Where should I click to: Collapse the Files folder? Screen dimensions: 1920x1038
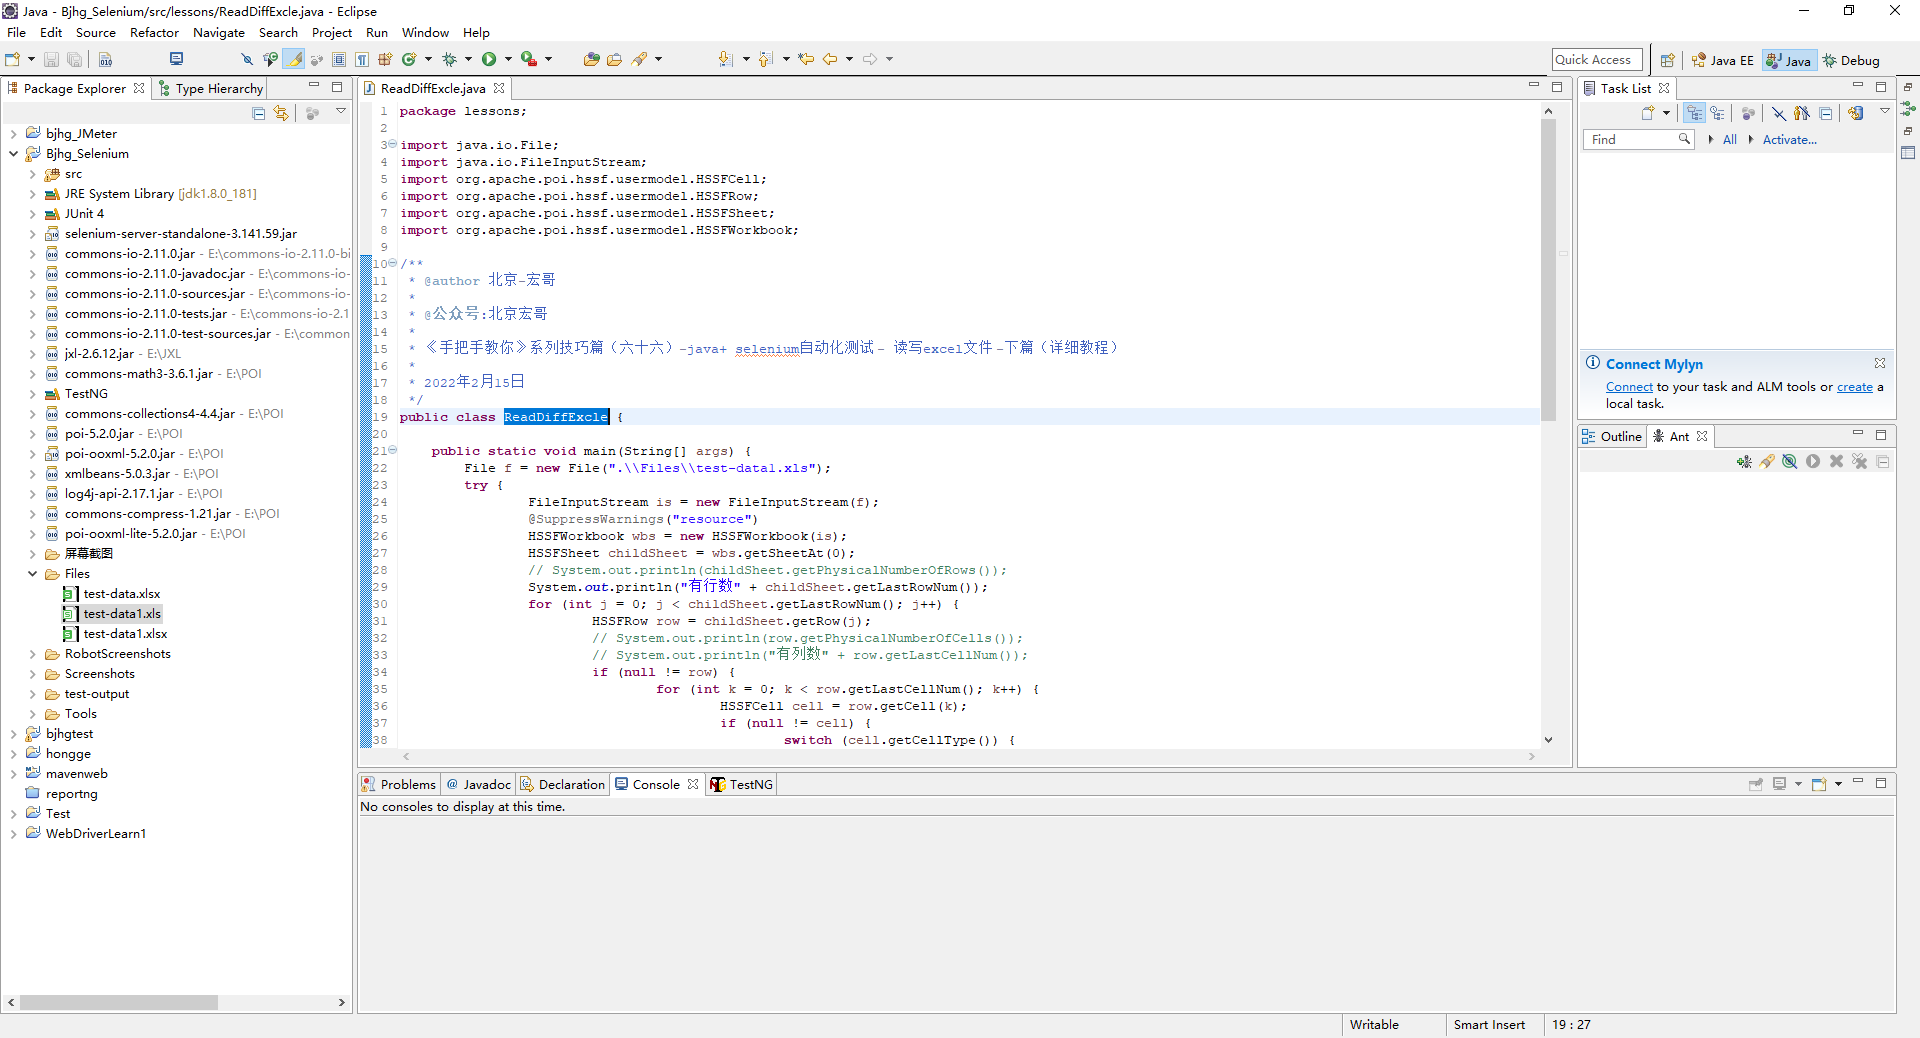tap(32, 574)
